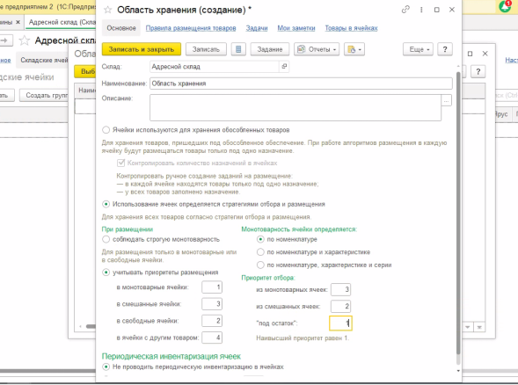This screenshot has width=518, height=385.
Task: Edit 'под остаток' priority field
Action: tap(340, 323)
